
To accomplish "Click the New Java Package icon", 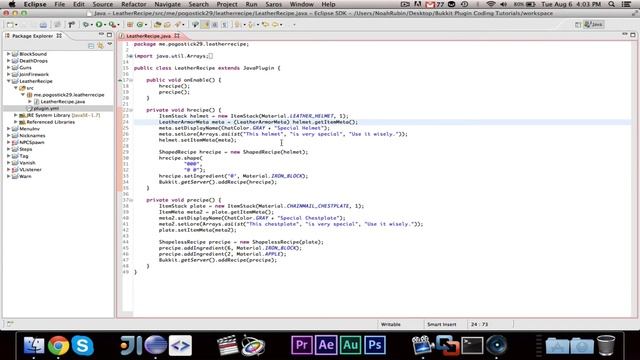I will pyautogui.click(x=130, y=24).
